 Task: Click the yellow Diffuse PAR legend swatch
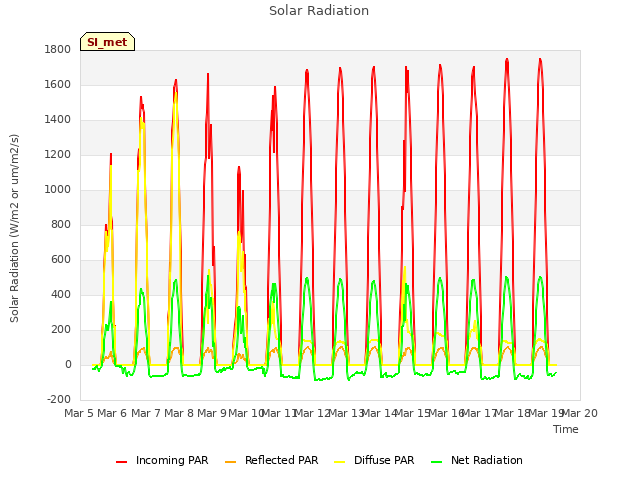coord(340,462)
